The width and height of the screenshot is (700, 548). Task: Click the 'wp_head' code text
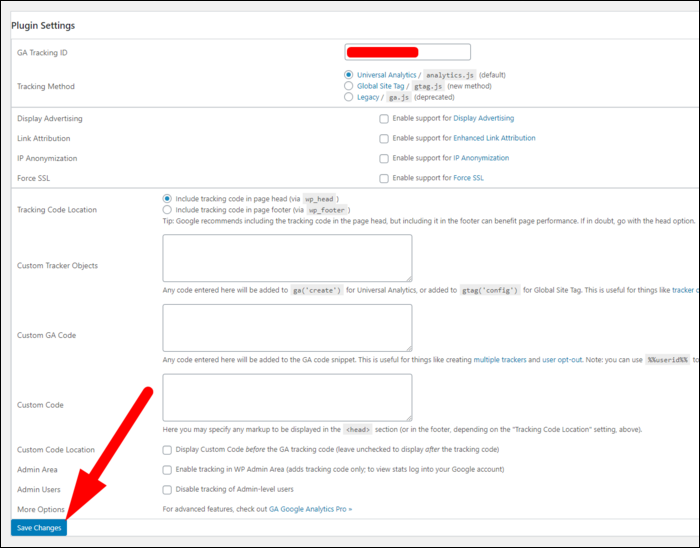click(319, 199)
